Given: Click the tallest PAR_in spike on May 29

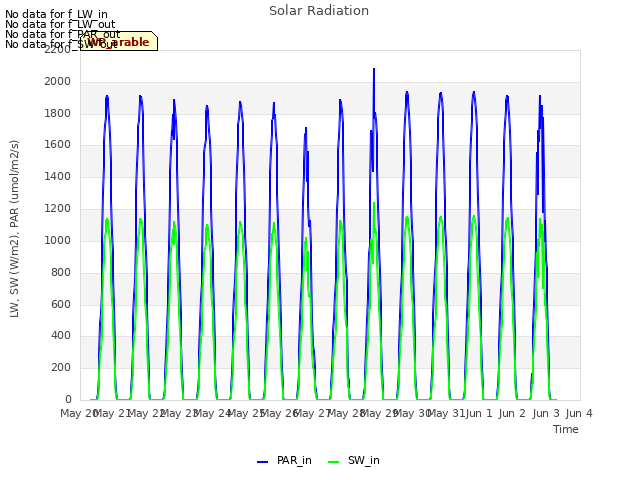Looking at the screenshot, I should click(374, 69).
